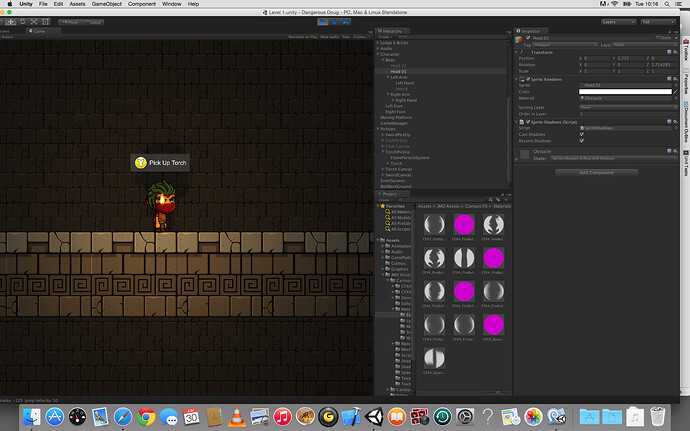Select Moving Platform in Hierarchy
The image size is (690, 431).
coord(396,118)
